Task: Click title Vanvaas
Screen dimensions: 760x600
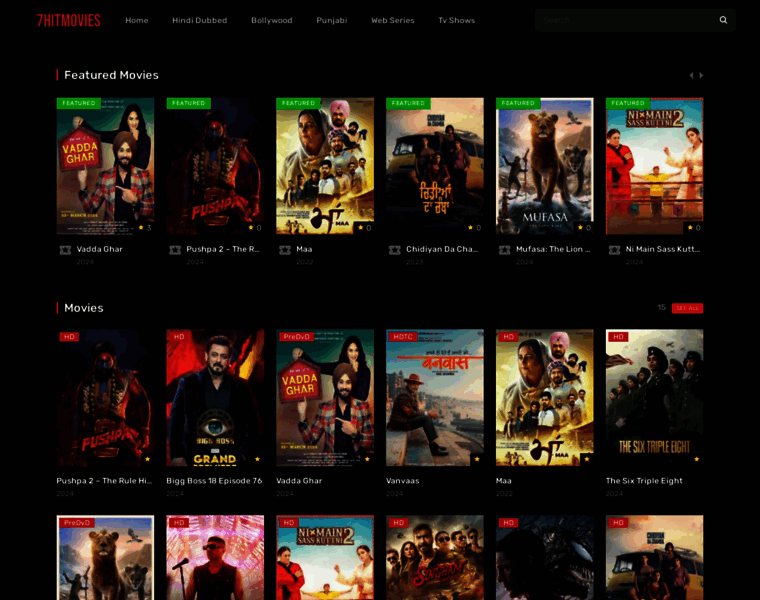Action: (x=403, y=481)
